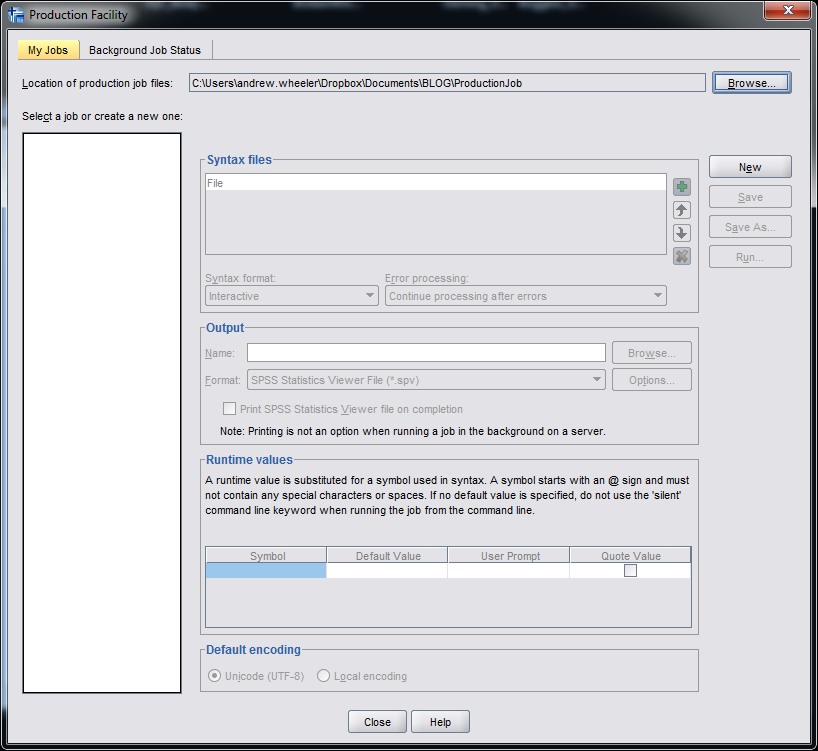Image resolution: width=818 pixels, height=751 pixels.
Task: Click the User Prompt column header
Action: tap(509, 555)
